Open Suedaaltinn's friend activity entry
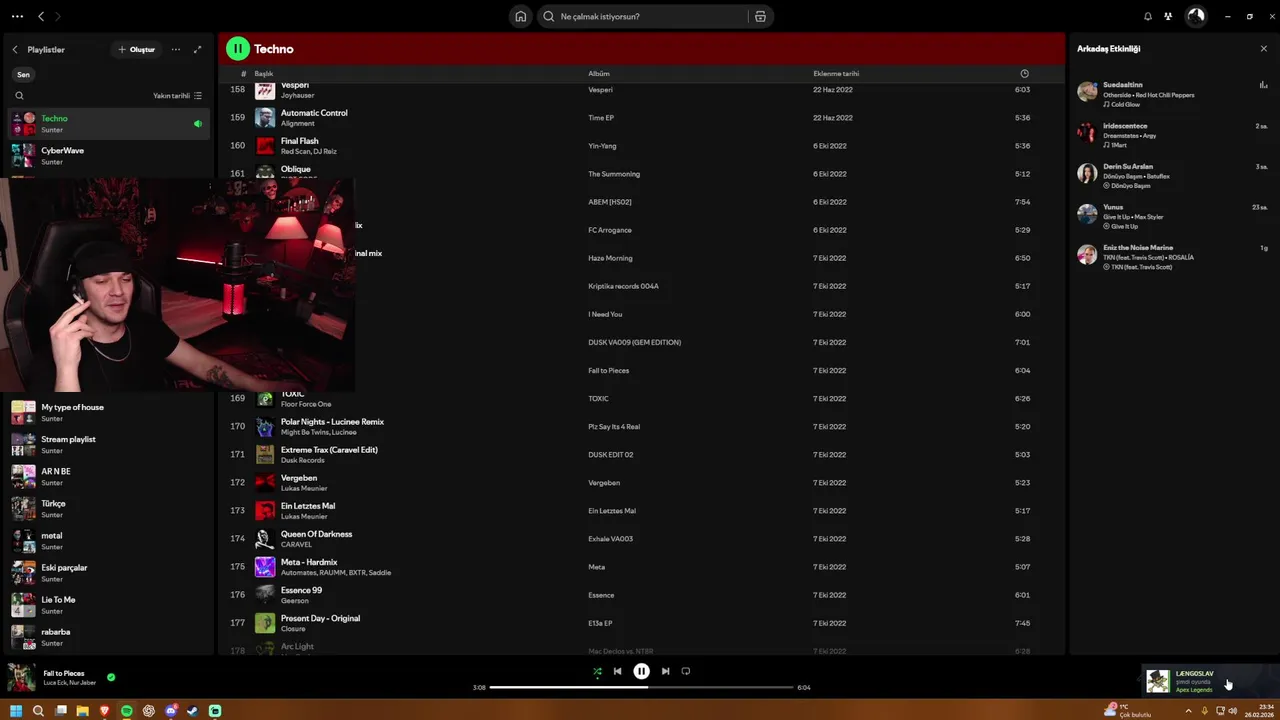Viewport: 1280px width, 720px height. [x=1172, y=94]
